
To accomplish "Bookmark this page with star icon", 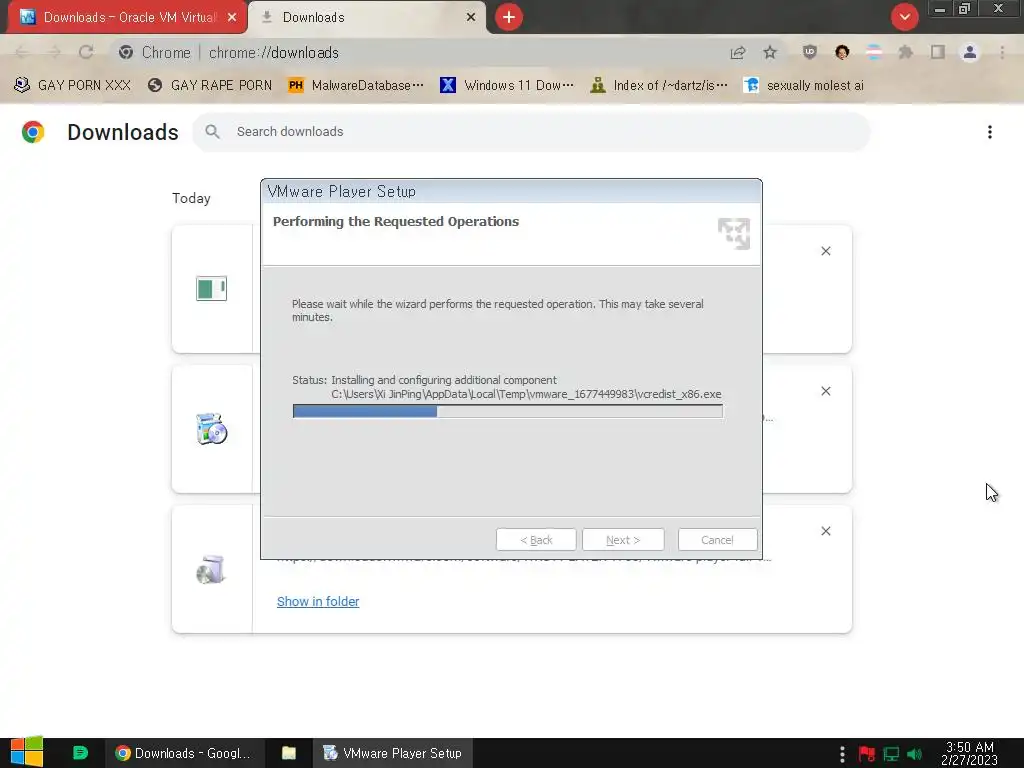I will [770, 52].
